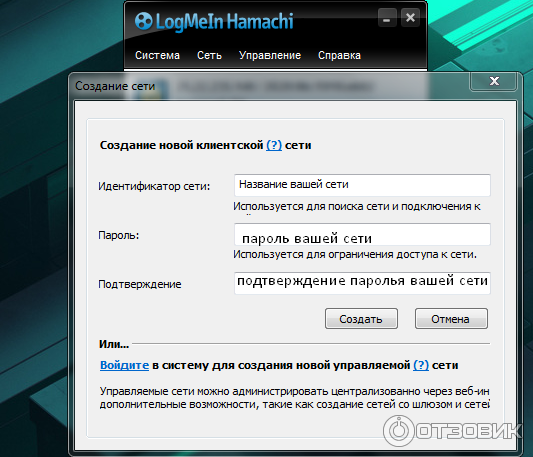This screenshot has height=457, width=533.
Task: Open the Управление menu
Action: (x=270, y=55)
